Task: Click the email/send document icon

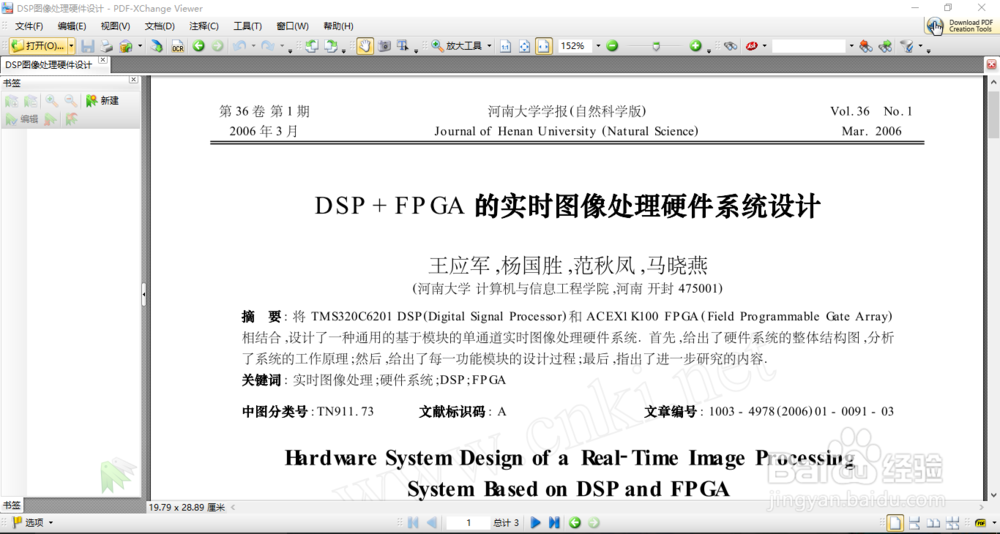Action: coord(126,46)
